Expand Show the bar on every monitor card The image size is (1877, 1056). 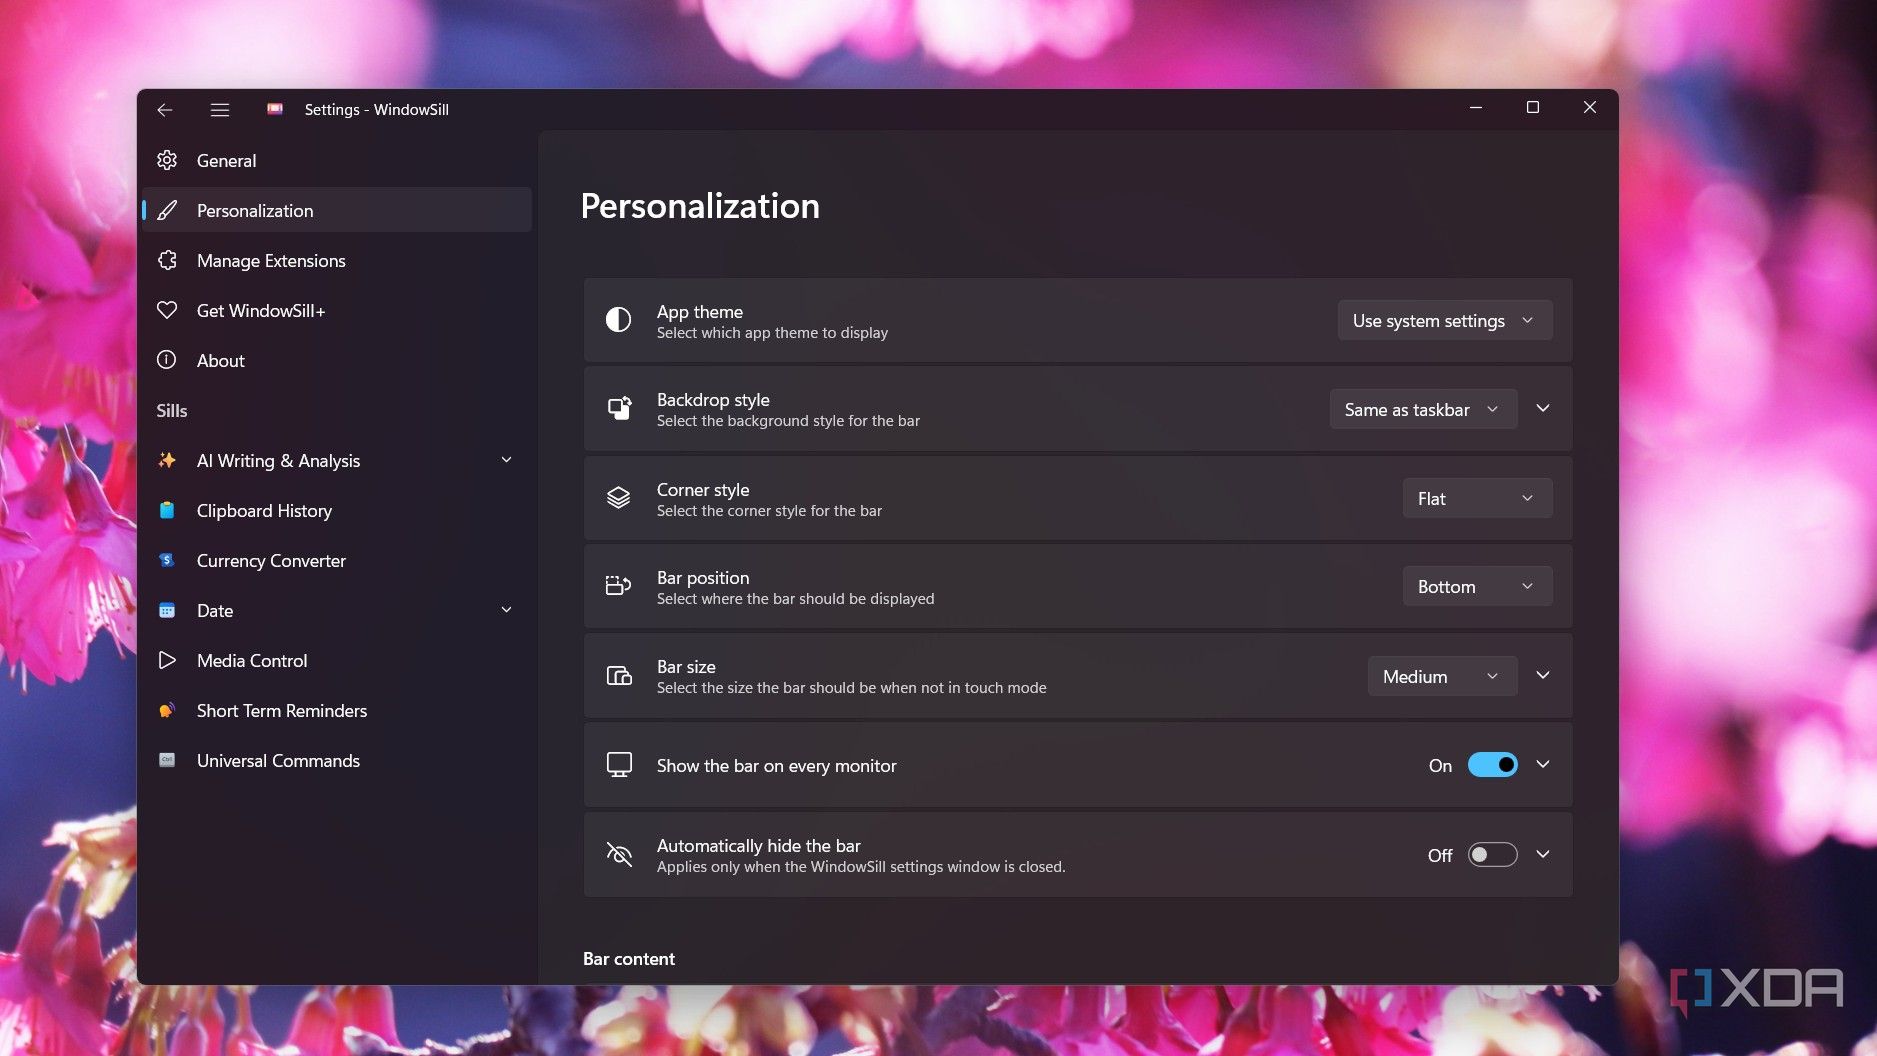1543,764
